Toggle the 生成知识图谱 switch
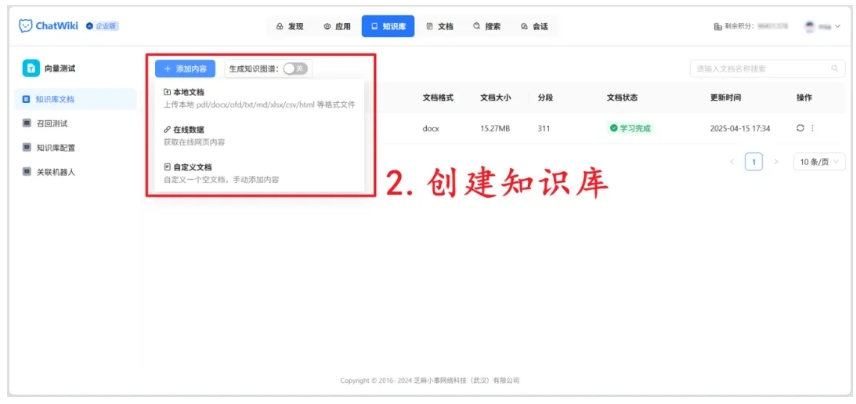 (x=295, y=69)
